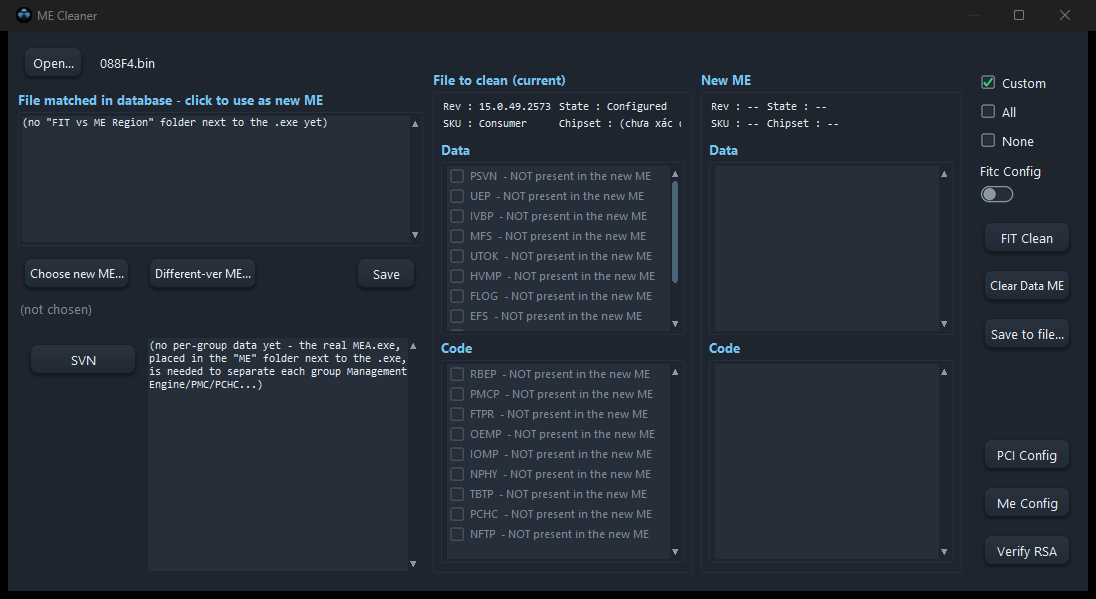Check the IOMP code partition
The image size is (1096, 599).
click(457, 454)
